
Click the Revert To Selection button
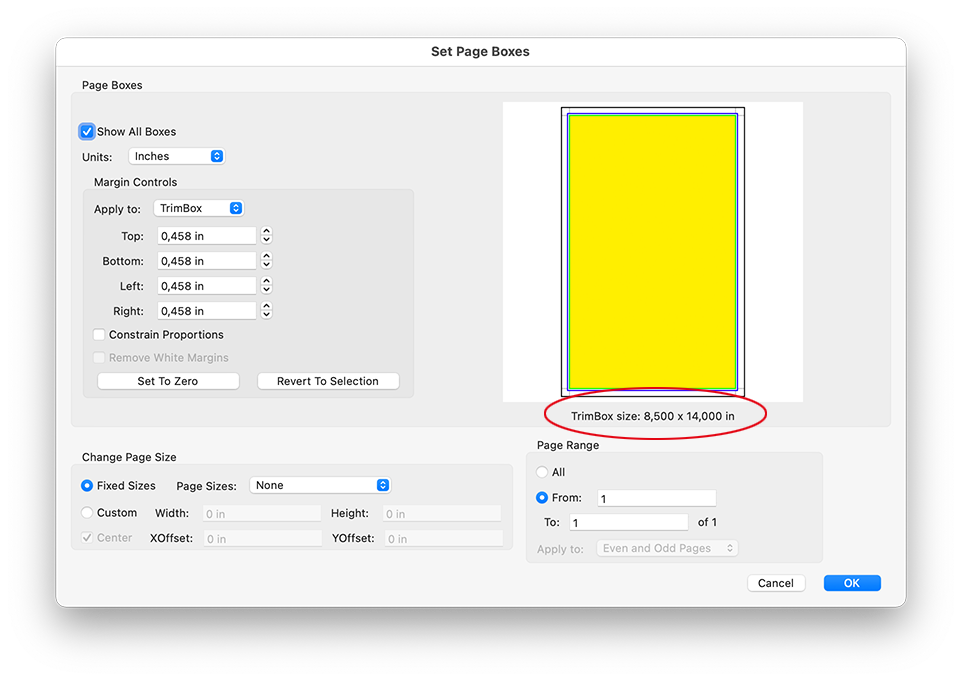(x=328, y=381)
